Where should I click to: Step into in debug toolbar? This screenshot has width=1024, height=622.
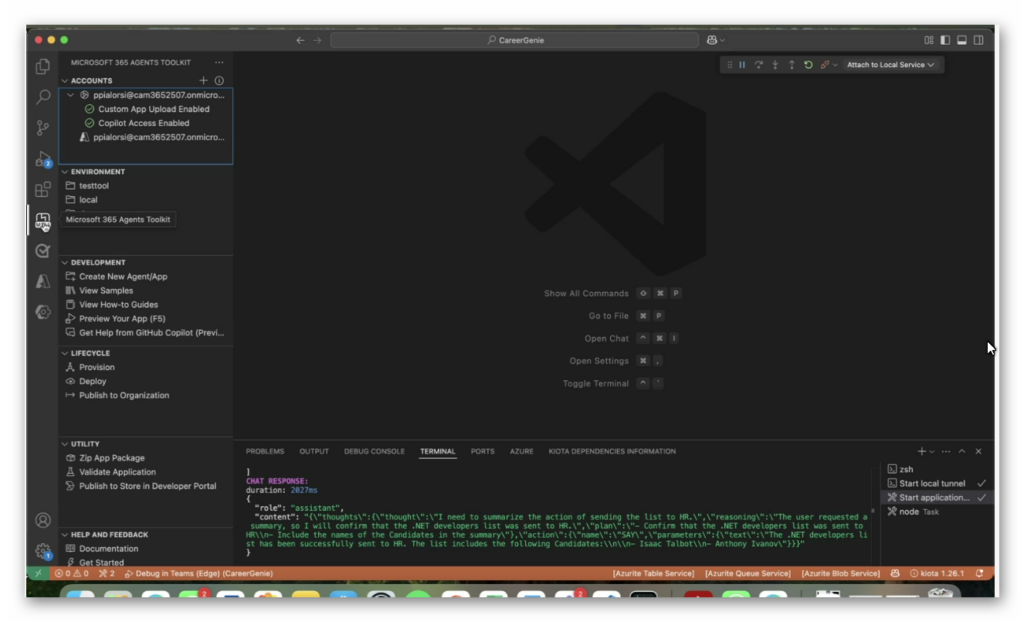(775, 65)
